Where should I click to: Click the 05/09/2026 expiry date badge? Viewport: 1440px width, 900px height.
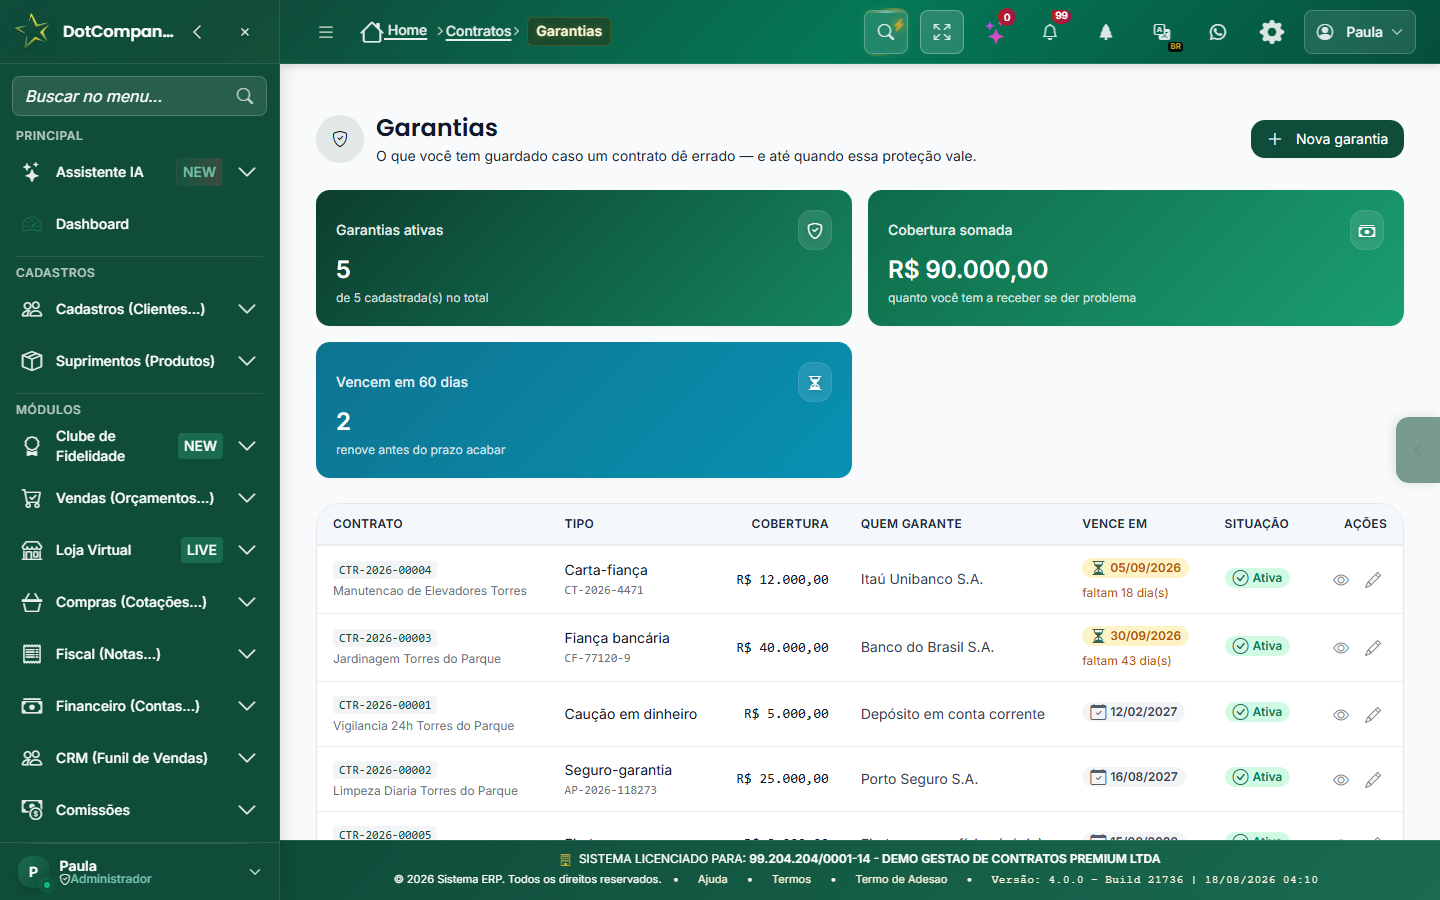pyautogui.click(x=1135, y=568)
